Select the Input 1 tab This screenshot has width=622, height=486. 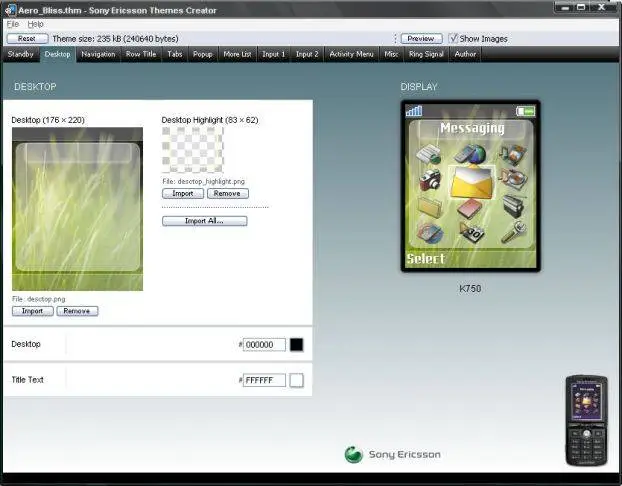coord(274,54)
